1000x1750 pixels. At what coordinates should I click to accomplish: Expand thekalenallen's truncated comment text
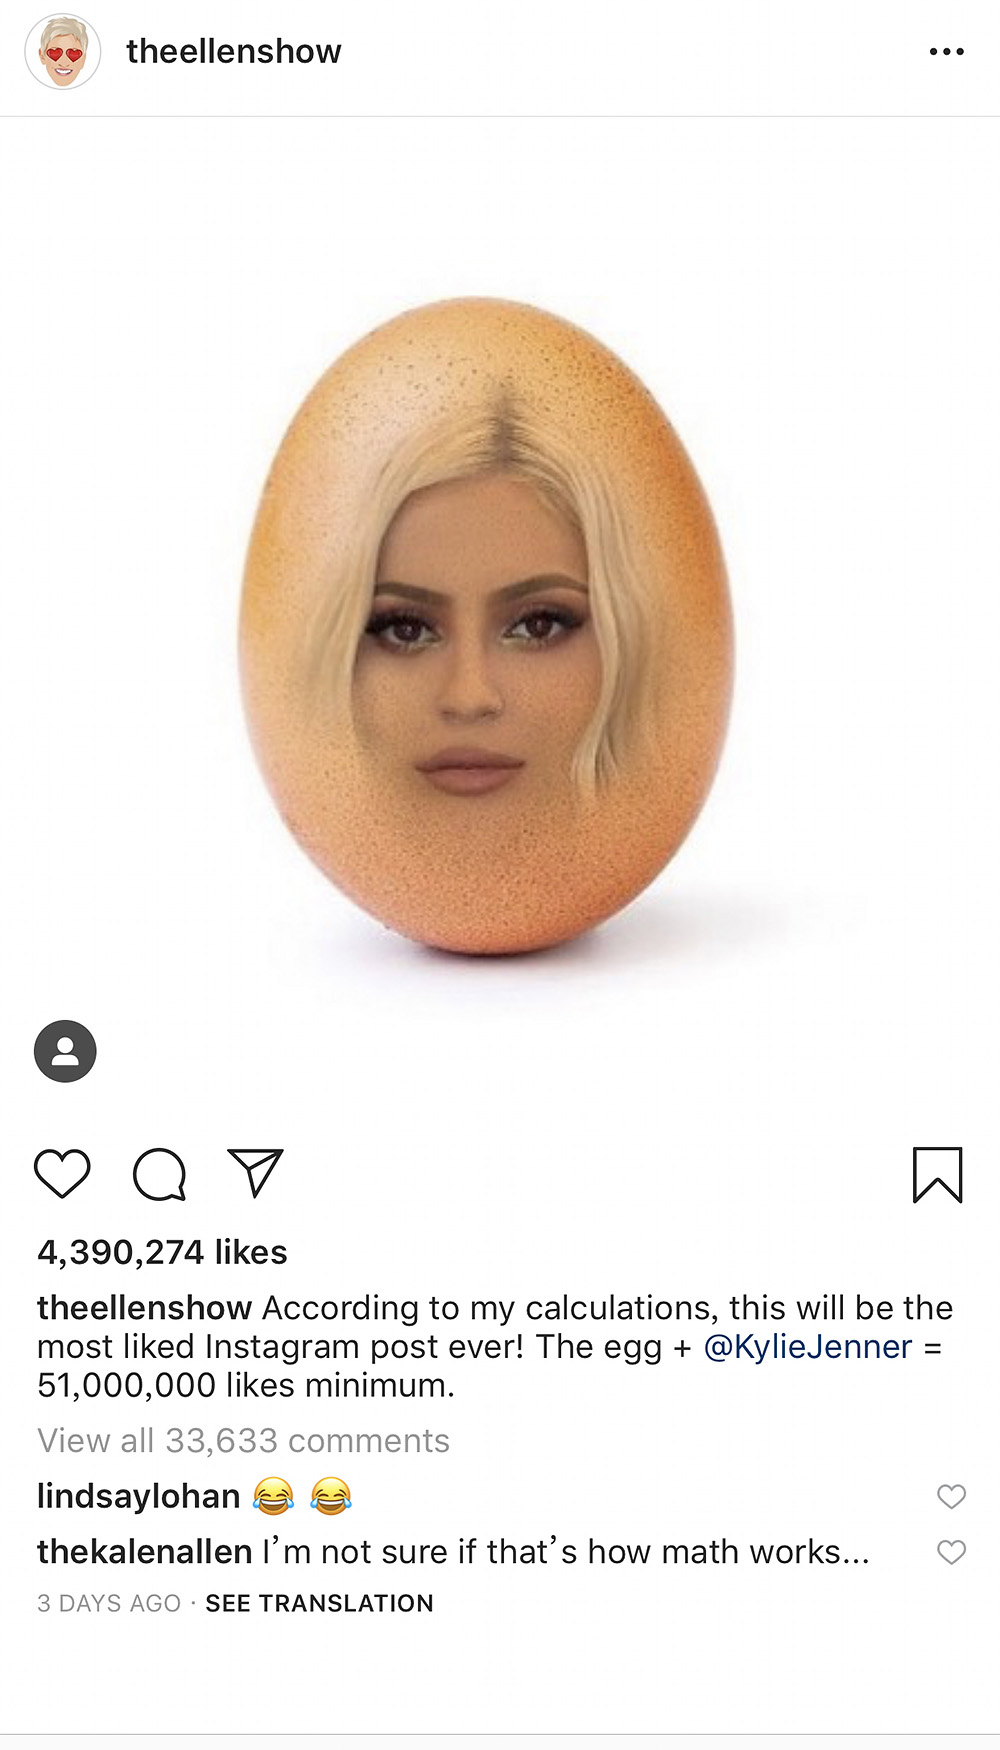click(x=566, y=1552)
